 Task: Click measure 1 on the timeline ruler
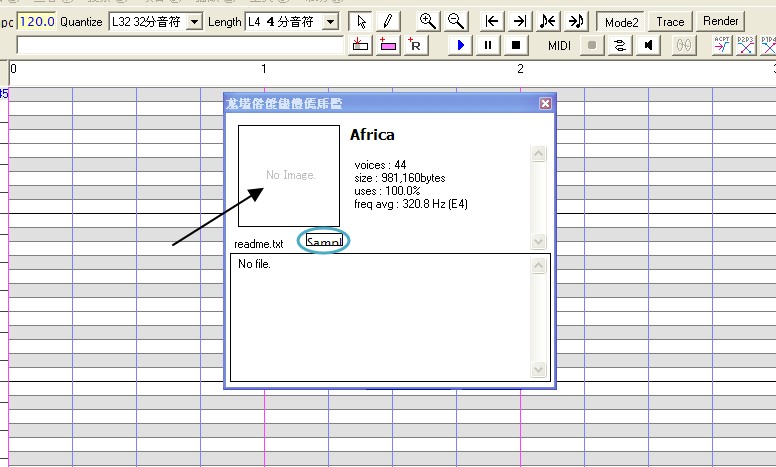coord(264,69)
